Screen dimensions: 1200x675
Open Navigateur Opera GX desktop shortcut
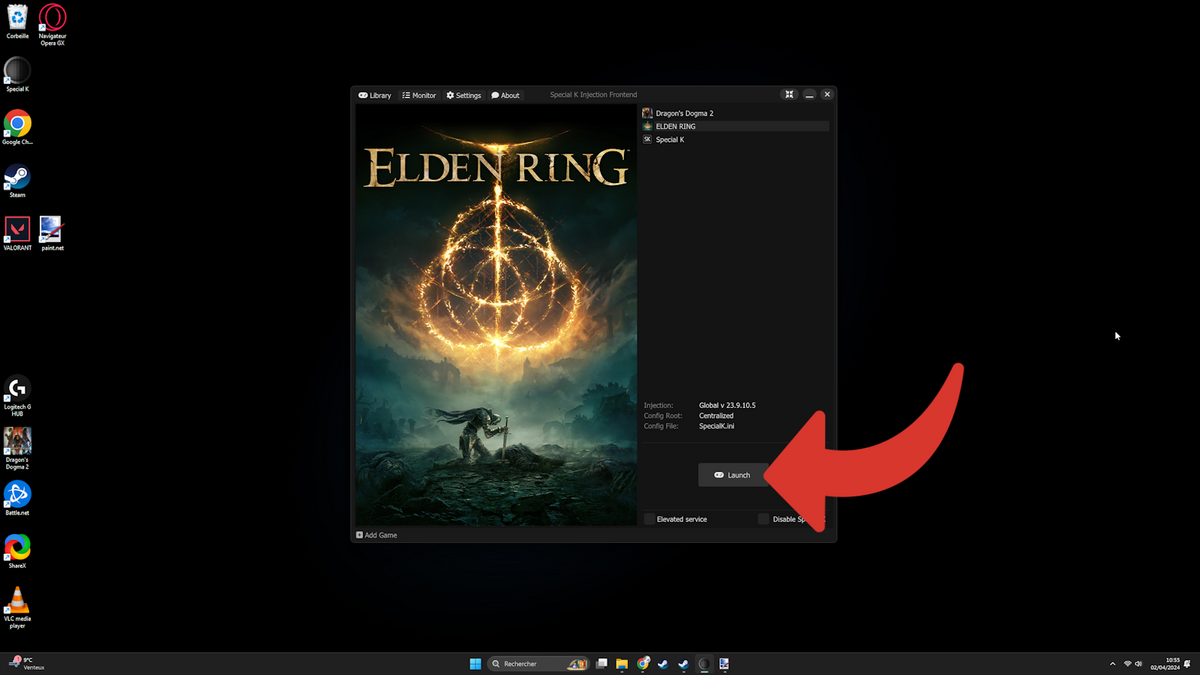[53, 25]
